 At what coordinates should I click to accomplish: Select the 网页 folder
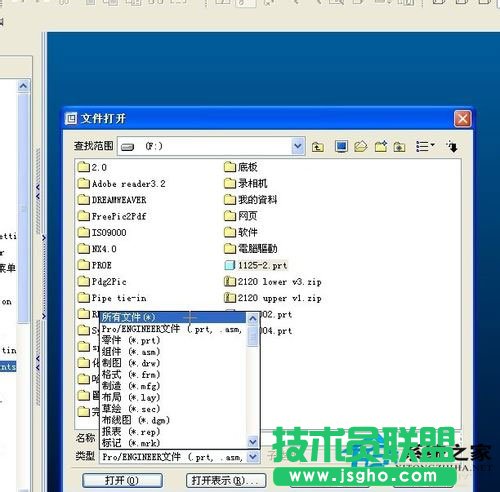click(241, 216)
